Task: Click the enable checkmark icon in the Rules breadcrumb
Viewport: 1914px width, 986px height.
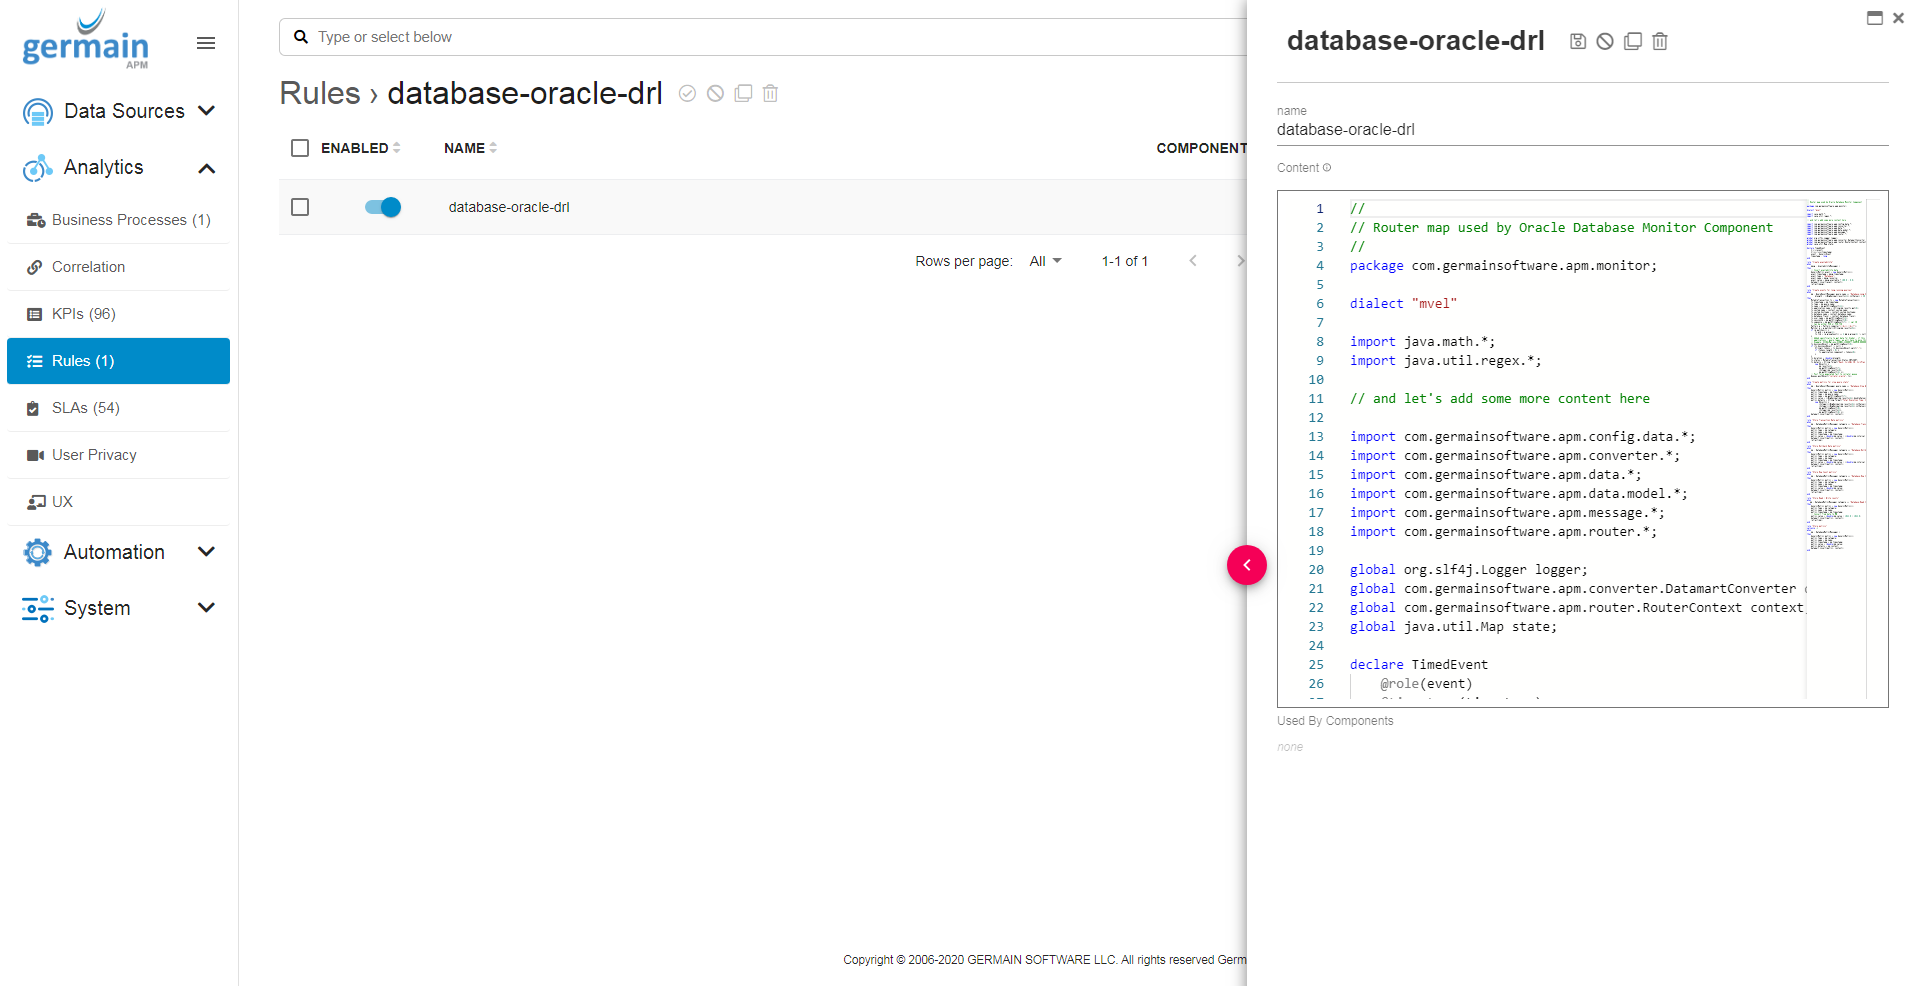Action: coord(687,93)
